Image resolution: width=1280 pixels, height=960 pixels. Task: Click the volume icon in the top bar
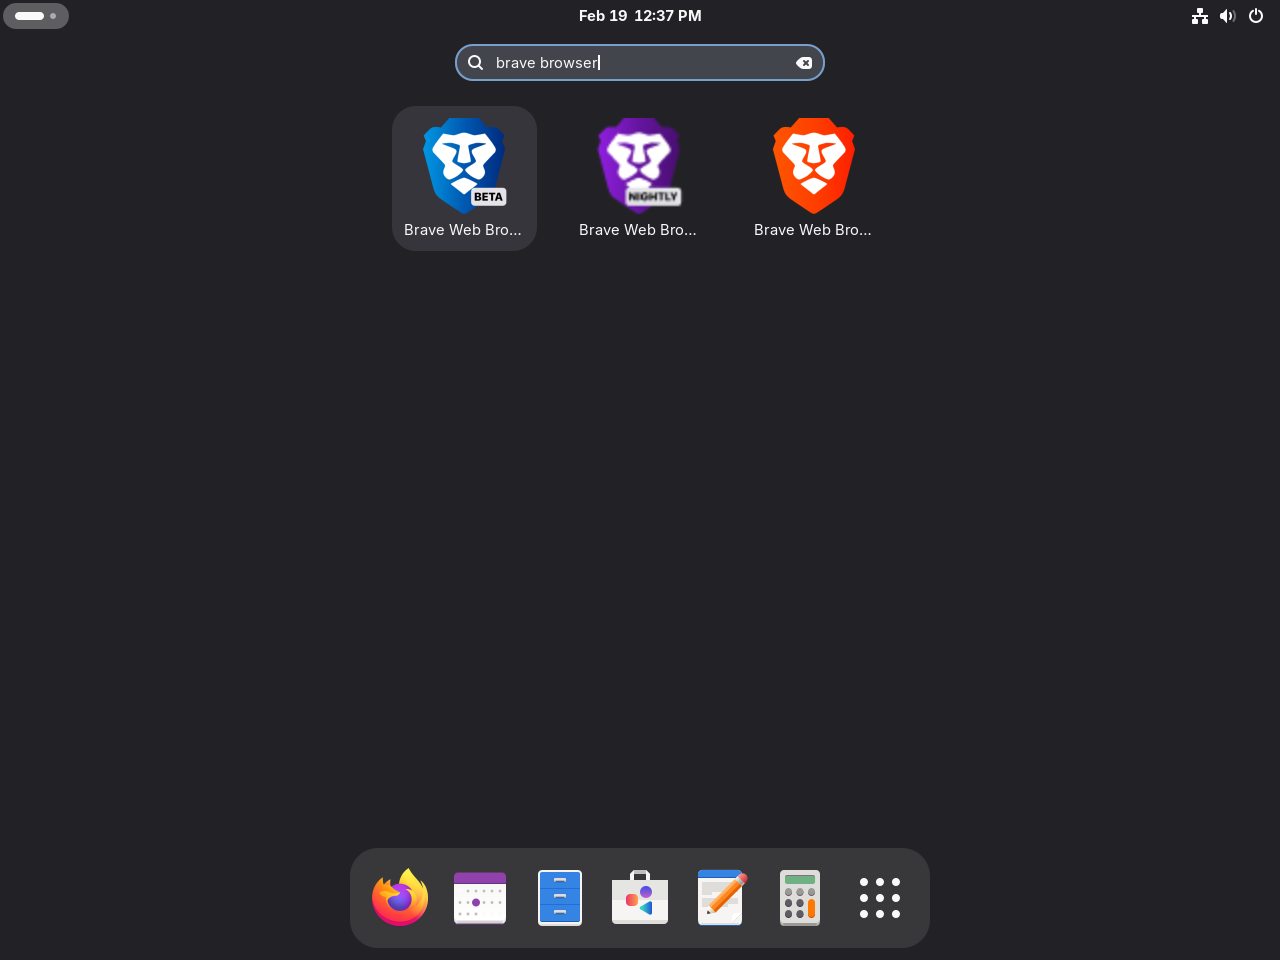[1228, 15]
